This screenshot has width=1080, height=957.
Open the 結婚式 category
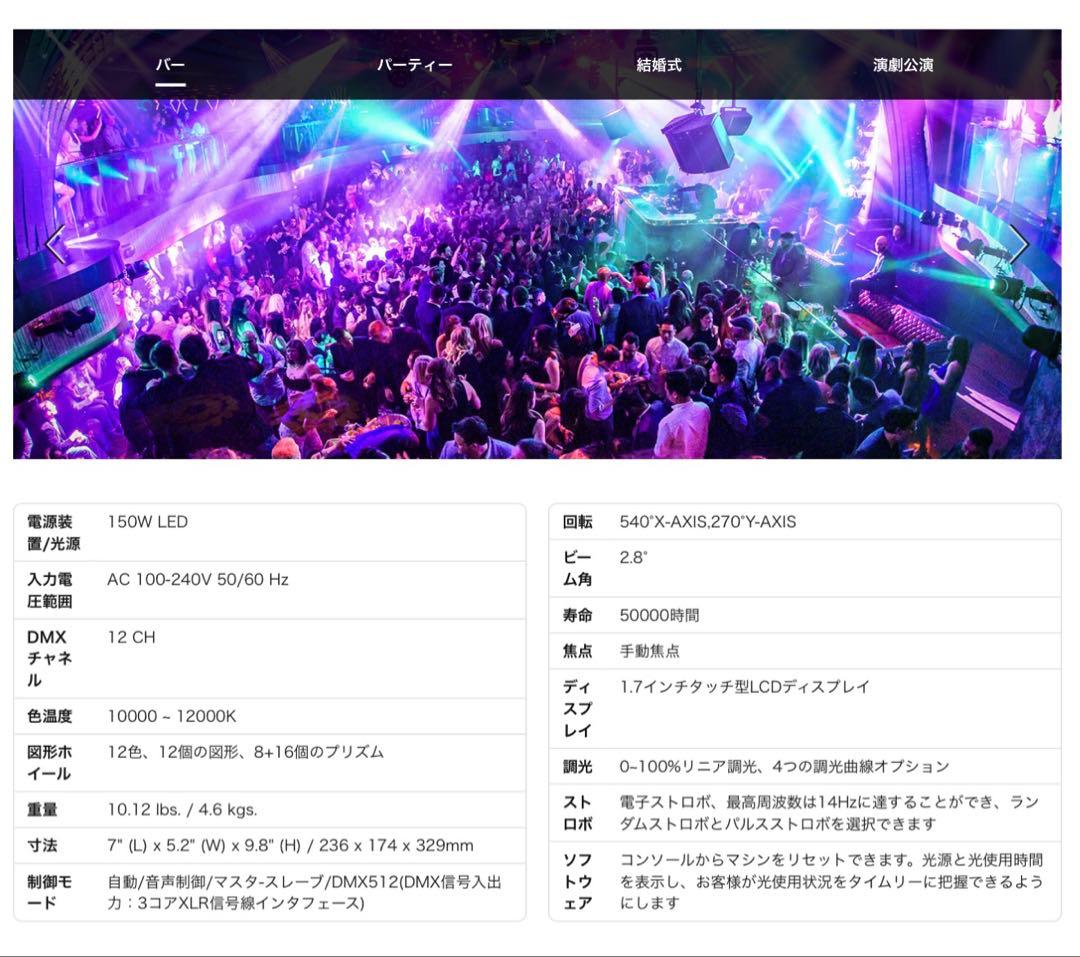click(x=656, y=62)
